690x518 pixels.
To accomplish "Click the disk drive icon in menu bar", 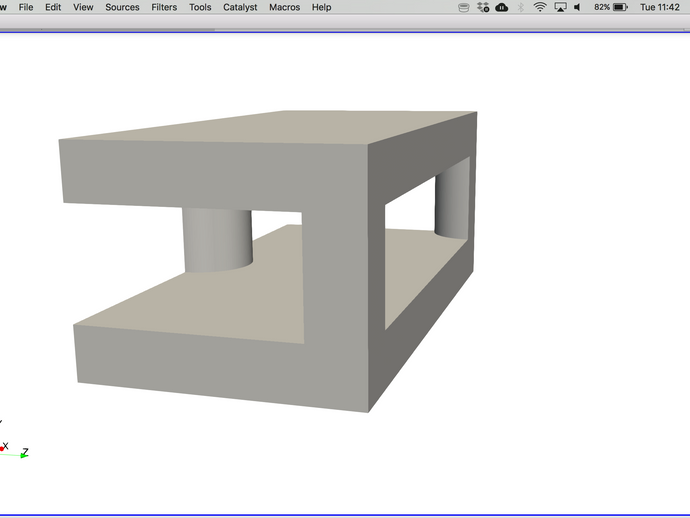I will coord(463,7).
